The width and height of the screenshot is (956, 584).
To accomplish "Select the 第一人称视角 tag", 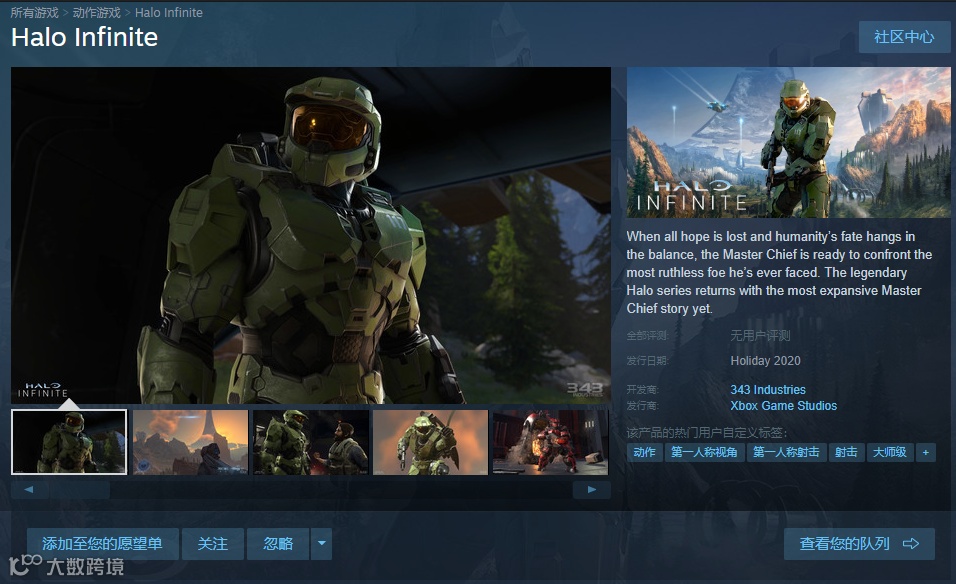I will point(704,452).
